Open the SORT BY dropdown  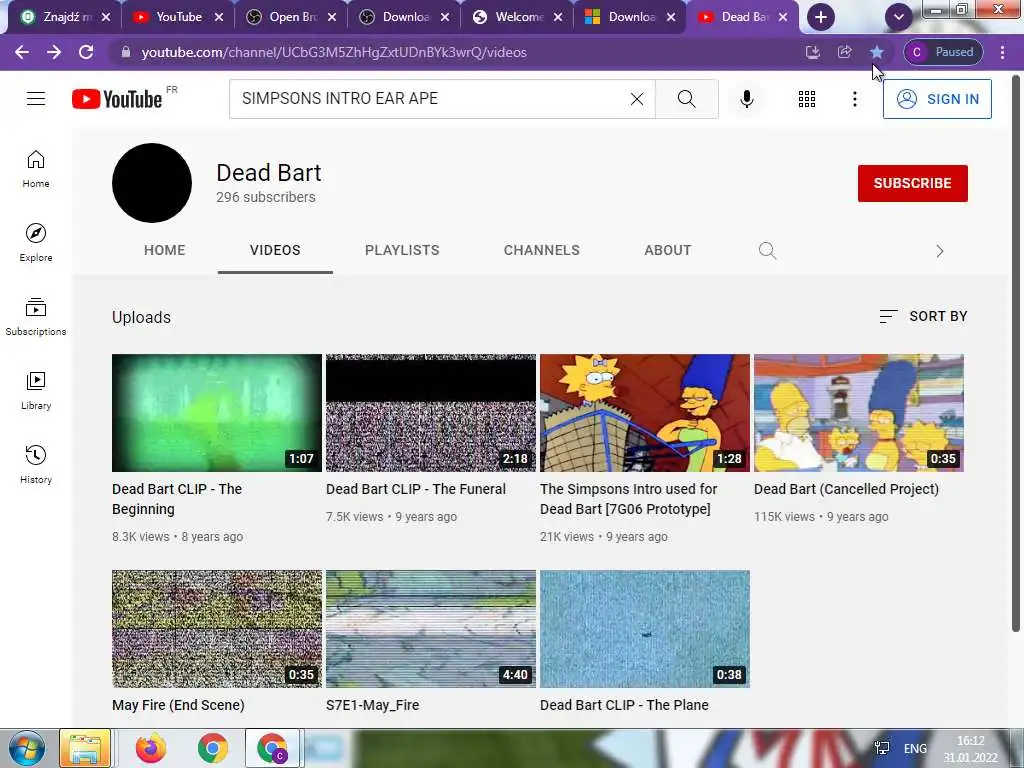point(923,317)
